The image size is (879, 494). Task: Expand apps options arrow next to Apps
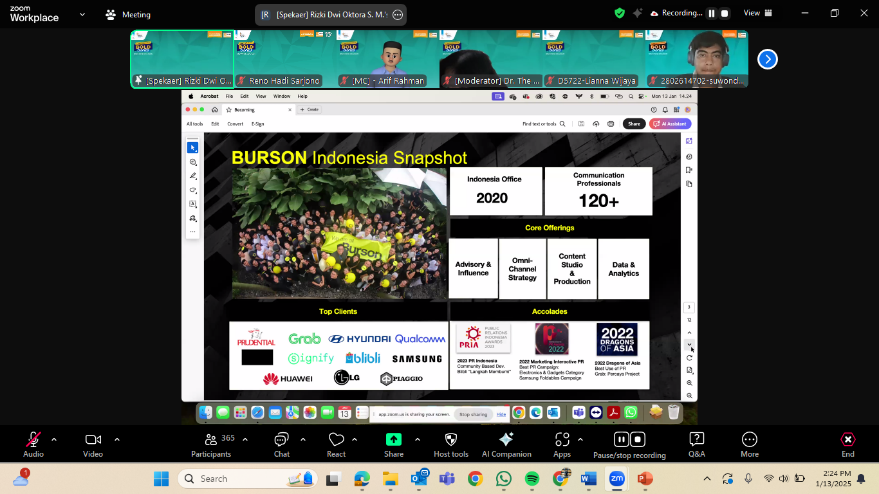[x=580, y=440]
